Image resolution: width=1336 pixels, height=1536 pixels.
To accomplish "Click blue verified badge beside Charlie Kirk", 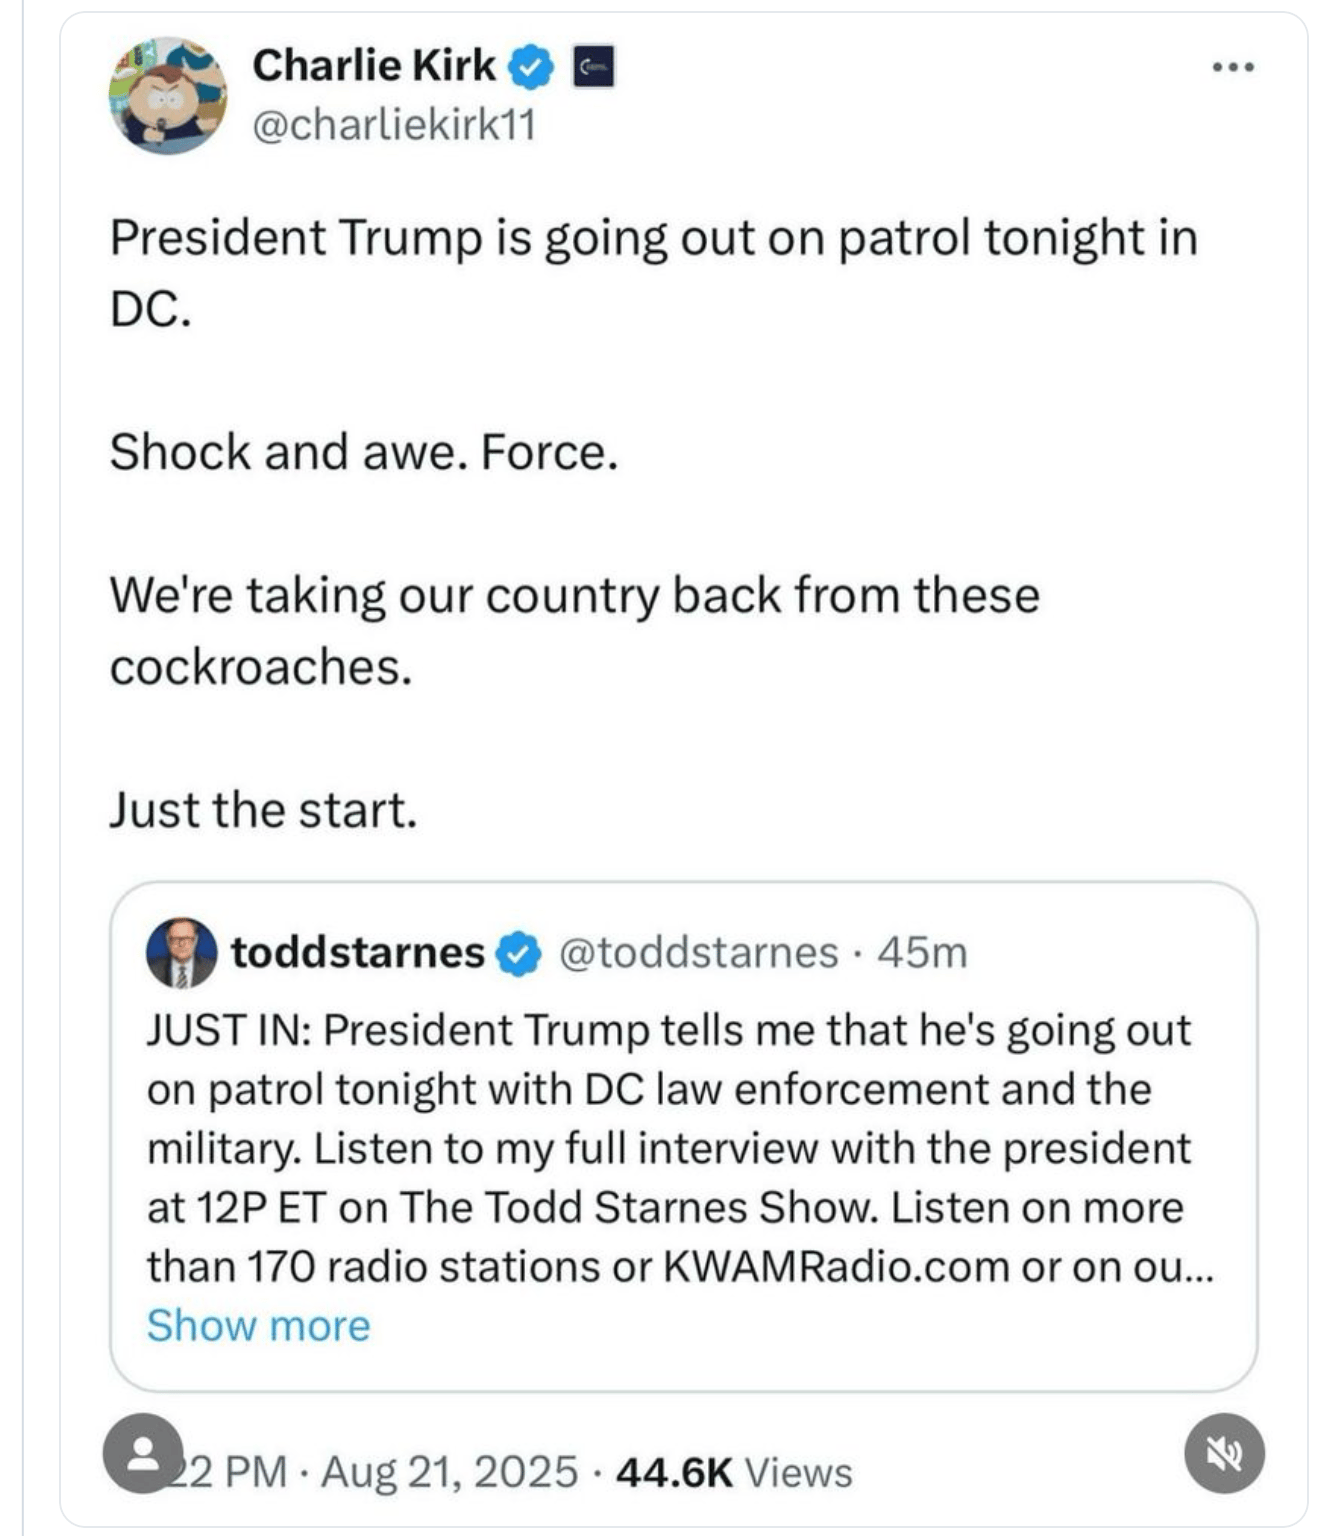I will (531, 67).
